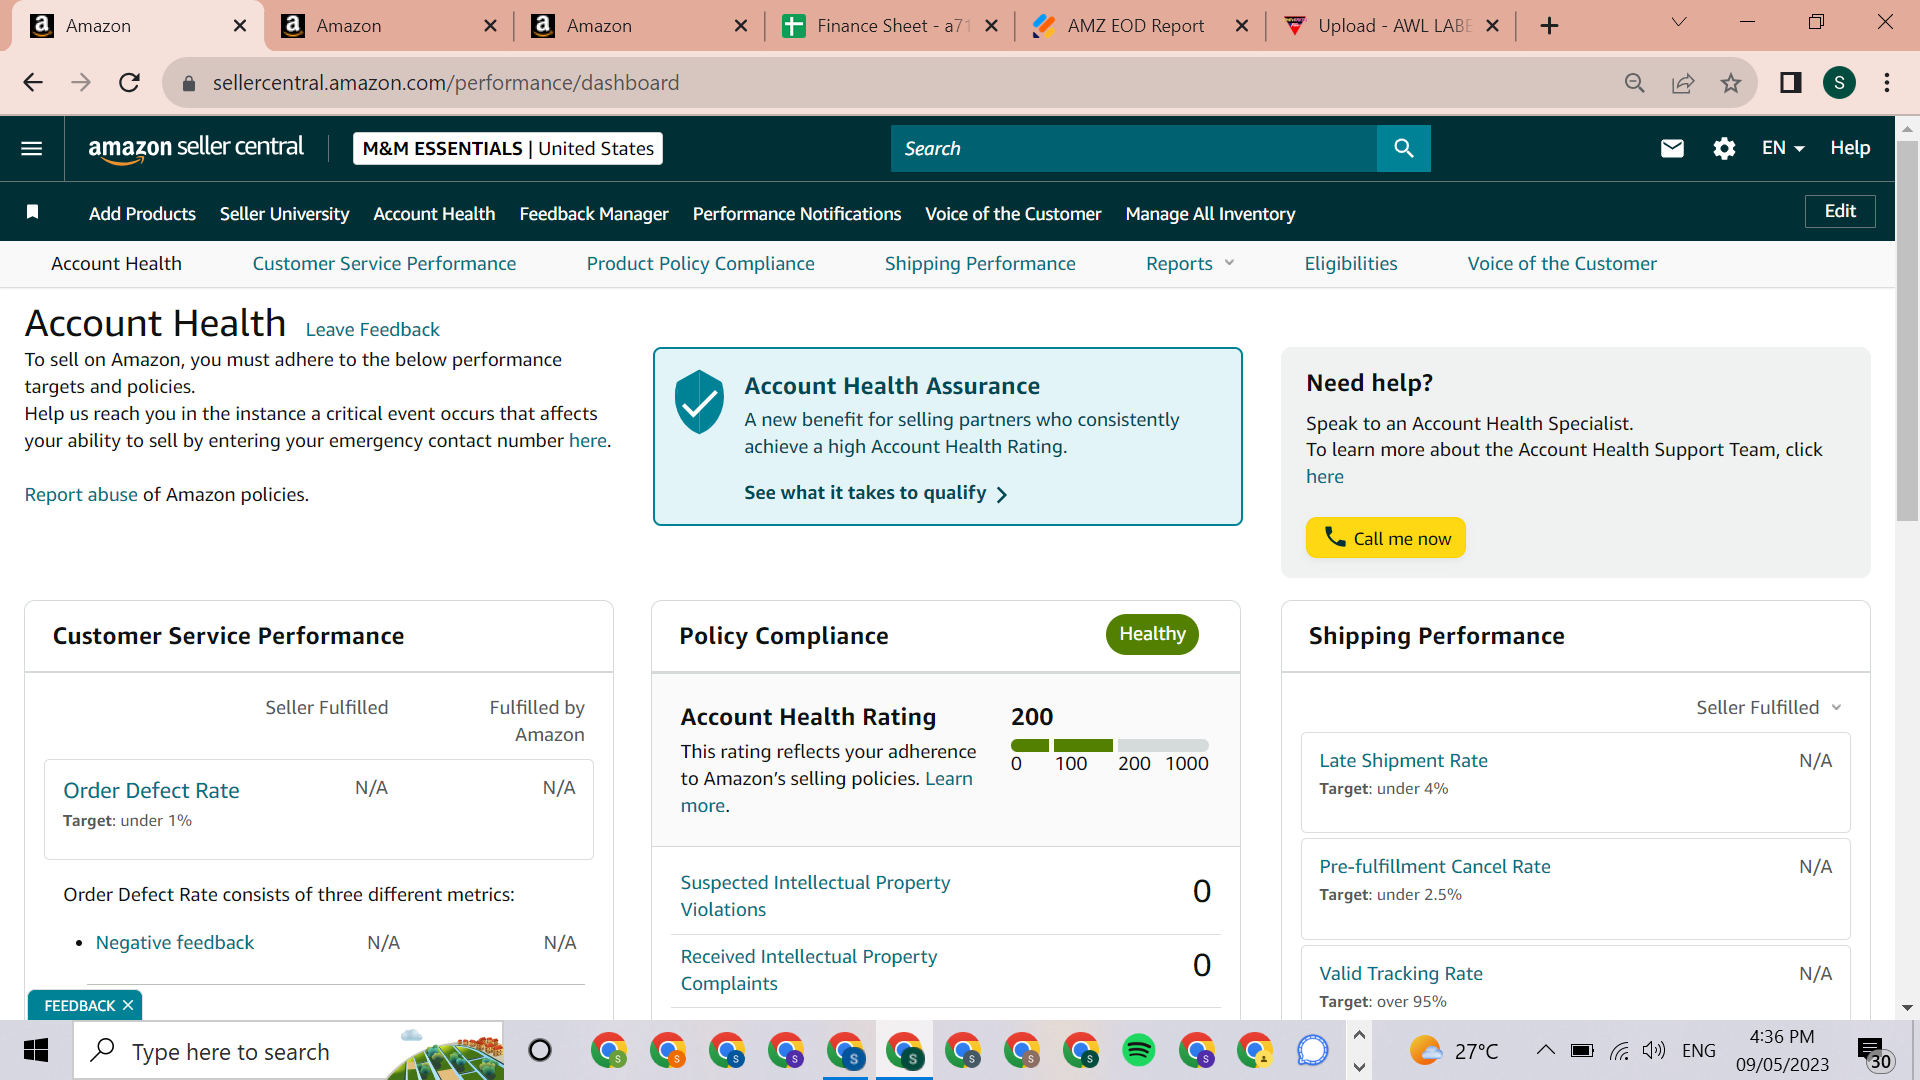Open the Chrome three-dot menu
The image size is (1920, 1080).
click(x=1887, y=83)
